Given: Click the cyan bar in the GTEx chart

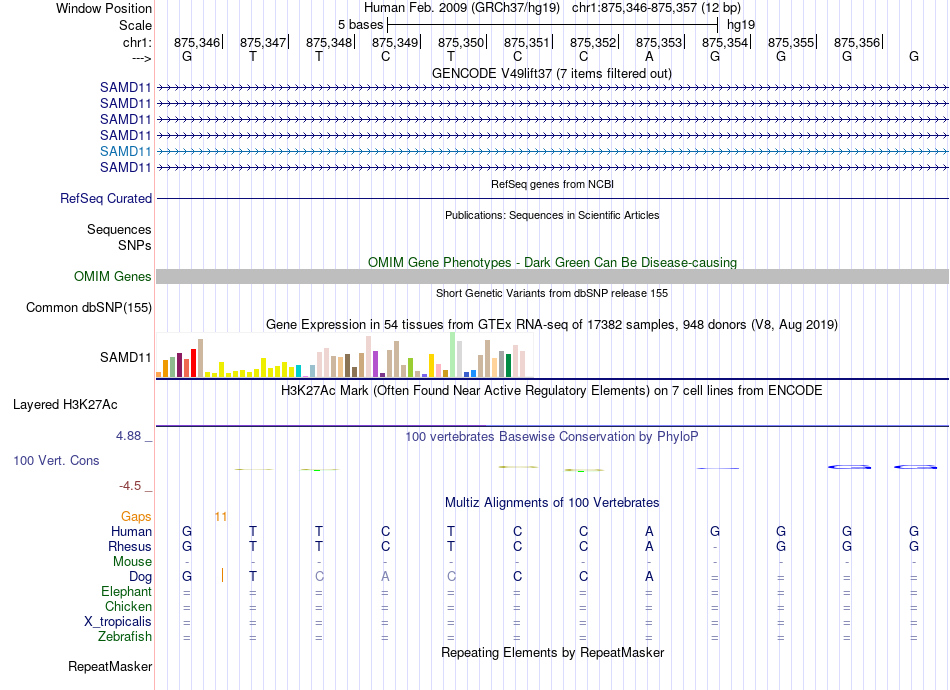Looking at the screenshot, I should pyautogui.click(x=298, y=371).
